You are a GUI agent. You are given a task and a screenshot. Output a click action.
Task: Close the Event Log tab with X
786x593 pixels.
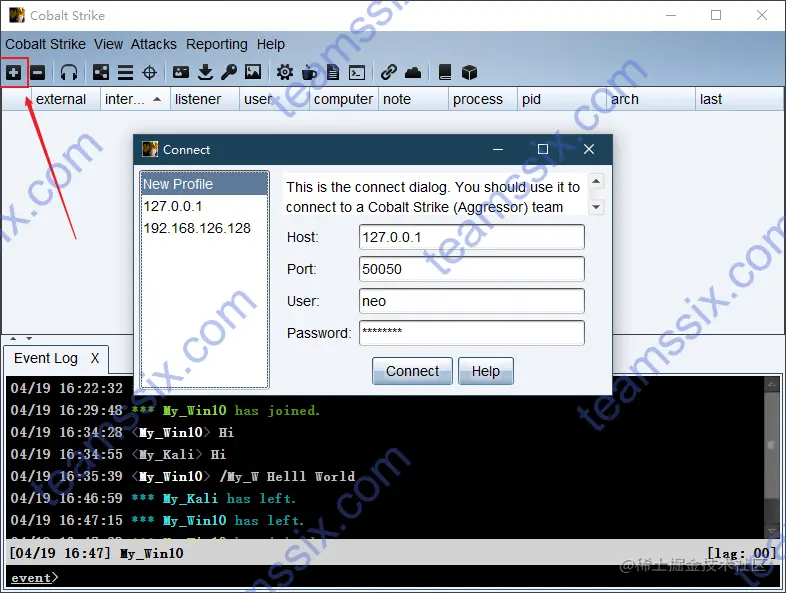click(x=95, y=358)
